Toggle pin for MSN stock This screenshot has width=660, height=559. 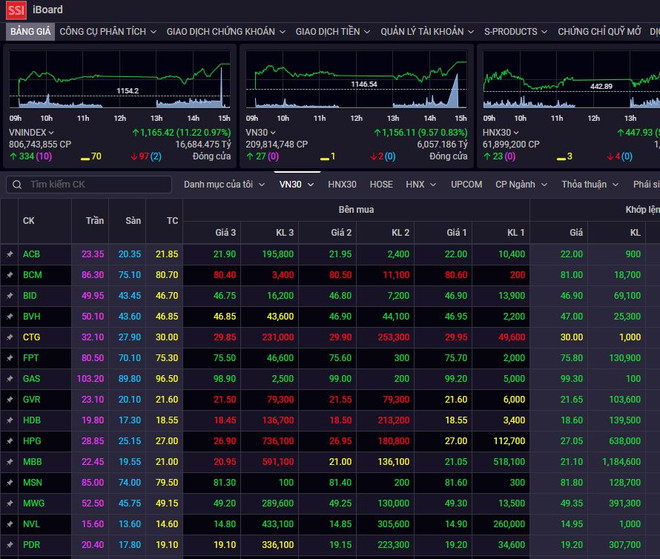coord(10,482)
